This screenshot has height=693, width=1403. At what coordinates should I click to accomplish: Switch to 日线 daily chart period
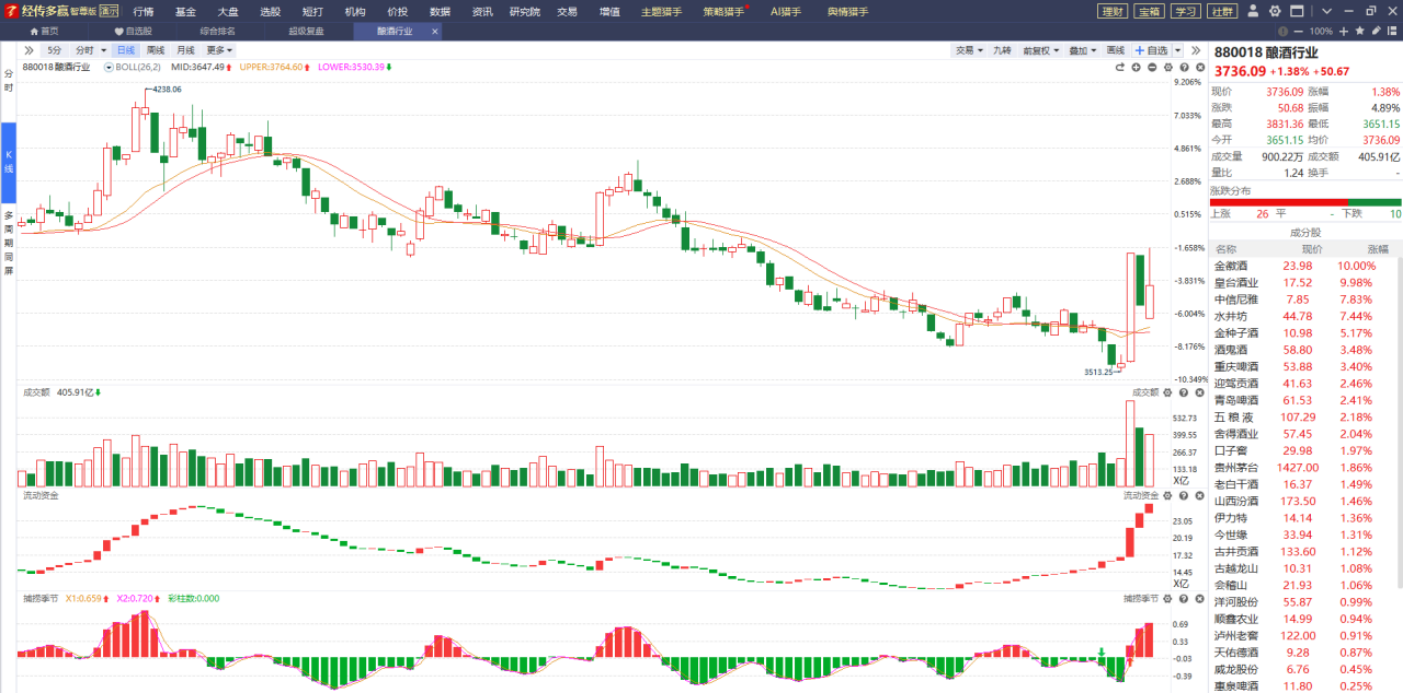pos(125,50)
